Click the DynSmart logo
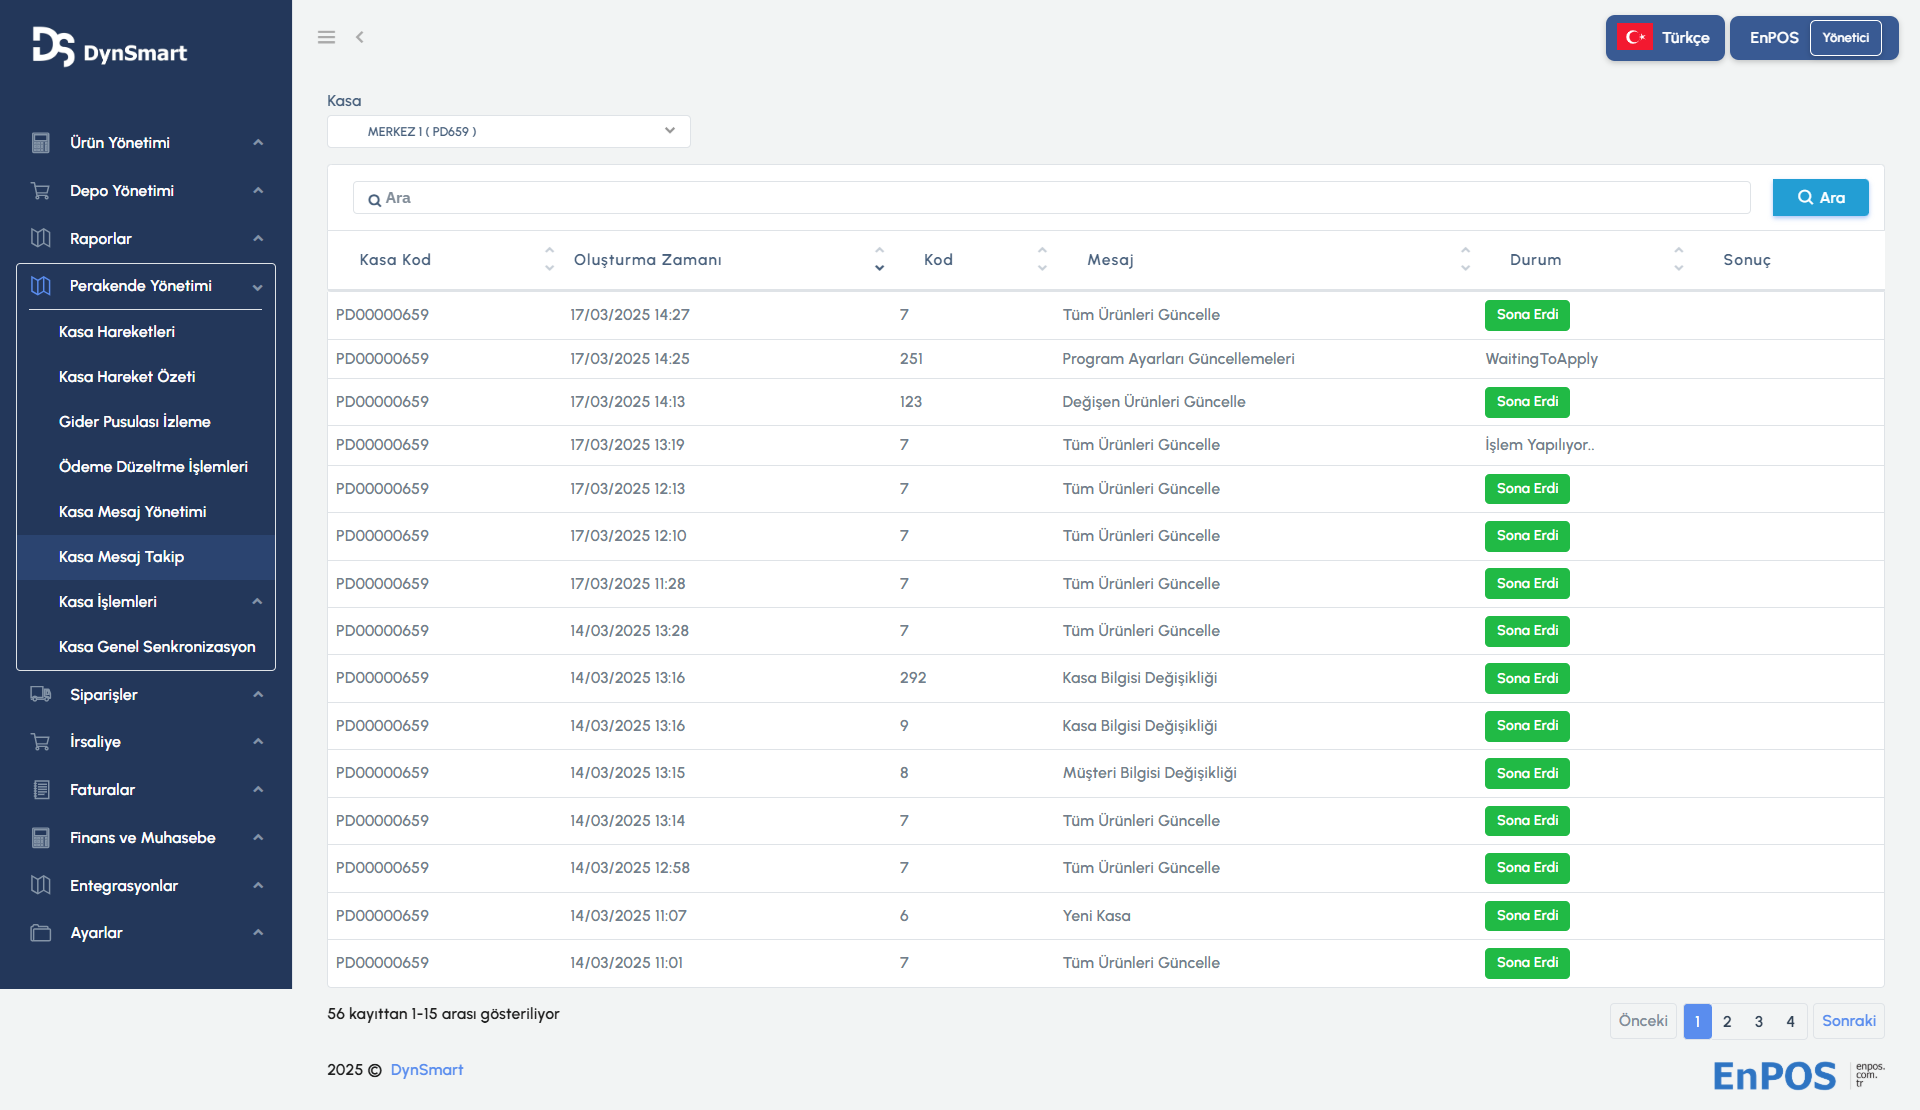Screen dimensions: 1920x1110 coord(110,48)
